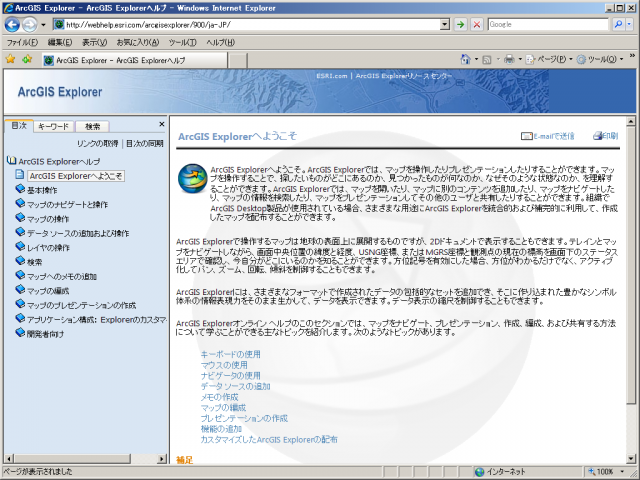Image resolution: width=640 pixels, height=480 pixels.
Task: Expand the 開発者向け topic
Action: point(20,332)
